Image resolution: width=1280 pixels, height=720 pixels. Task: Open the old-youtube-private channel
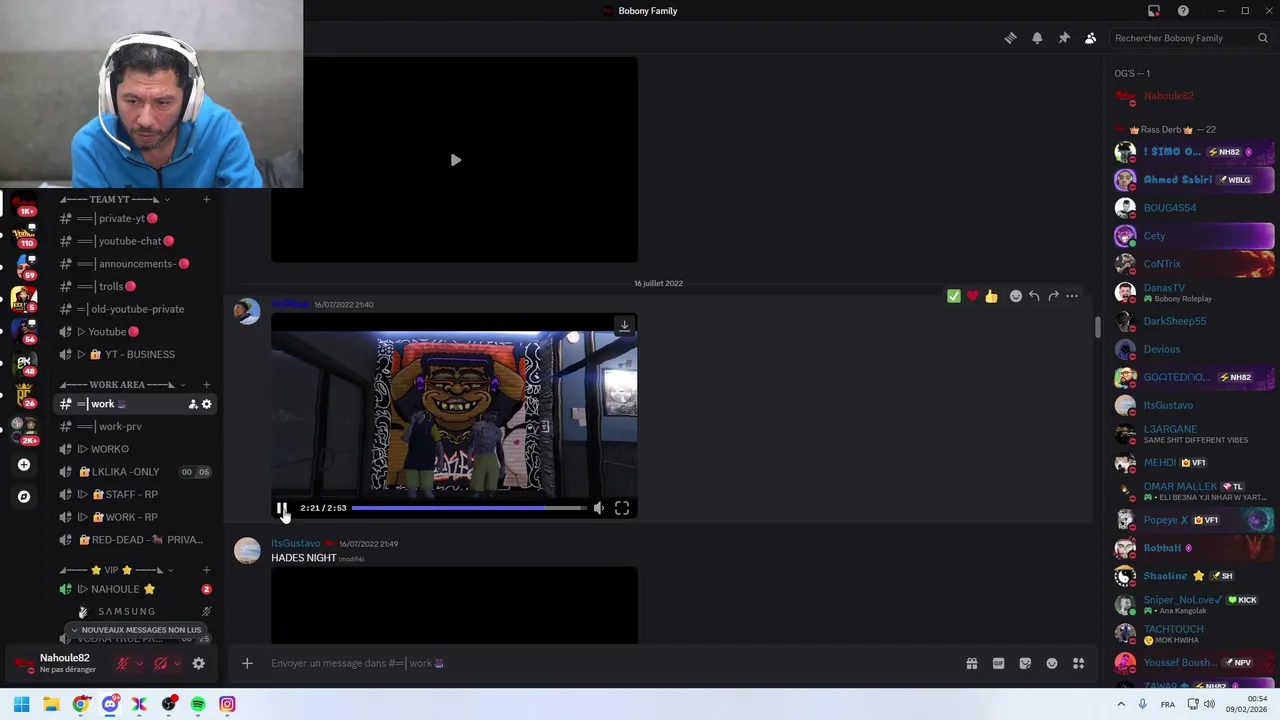134,309
